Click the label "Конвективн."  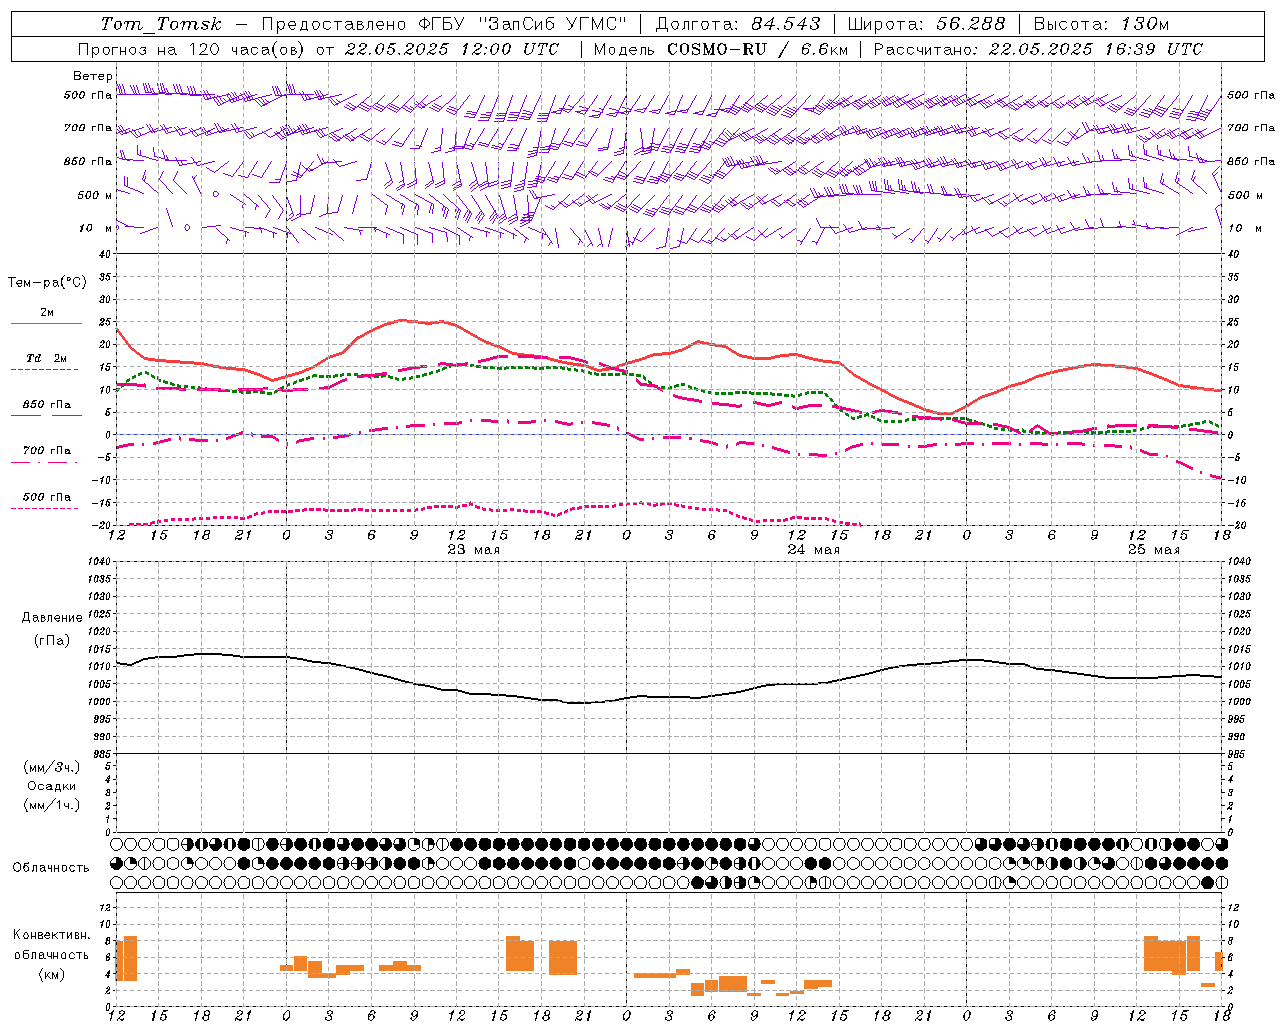[52, 935]
